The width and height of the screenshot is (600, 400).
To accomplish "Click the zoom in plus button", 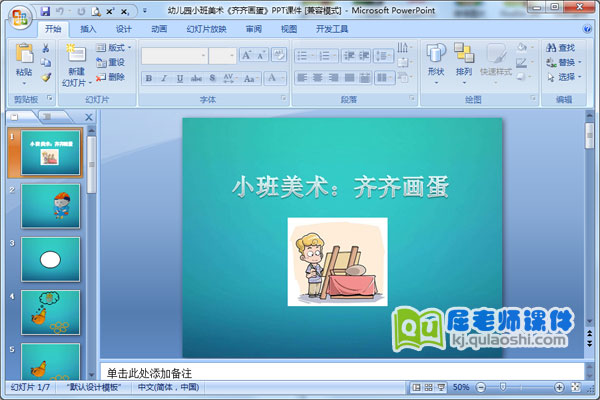I will click(559, 387).
